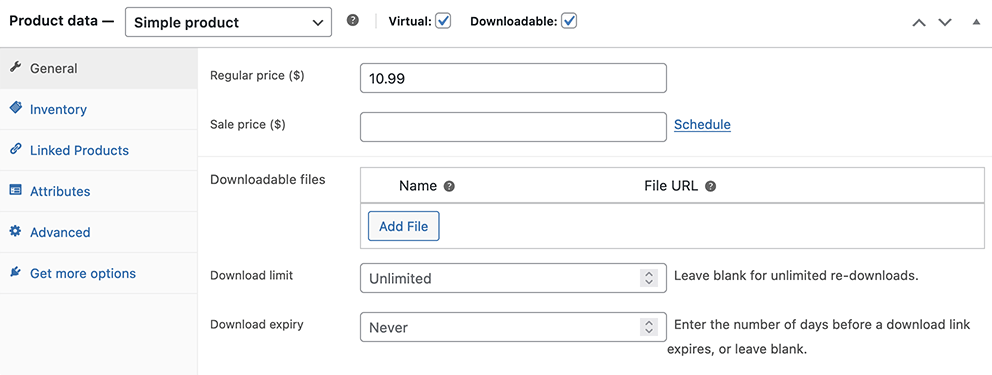The image size is (992, 375).
Task: Click the Schedule sale price link
Action: pyautogui.click(x=702, y=125)
